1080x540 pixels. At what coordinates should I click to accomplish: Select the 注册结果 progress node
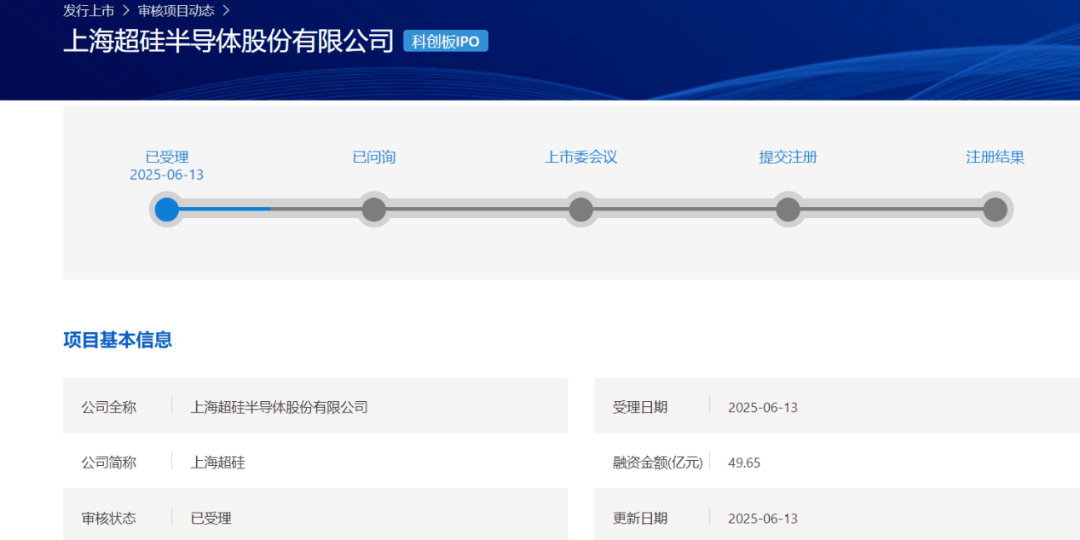[x=995, y=209]
